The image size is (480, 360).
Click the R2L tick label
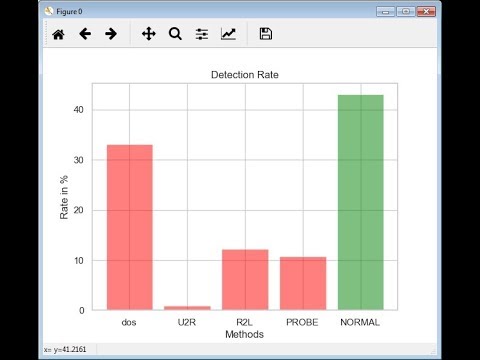click(244, 322)
